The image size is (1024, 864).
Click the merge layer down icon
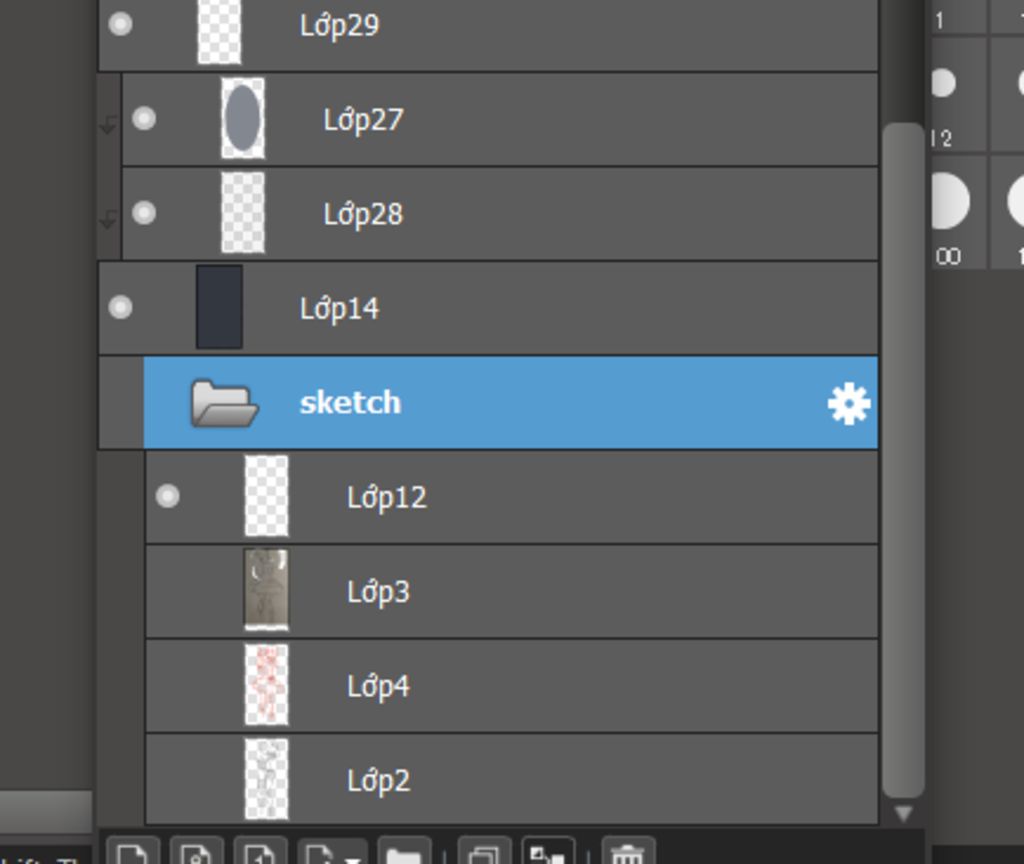pyautogui.click(x=548, y=853)
